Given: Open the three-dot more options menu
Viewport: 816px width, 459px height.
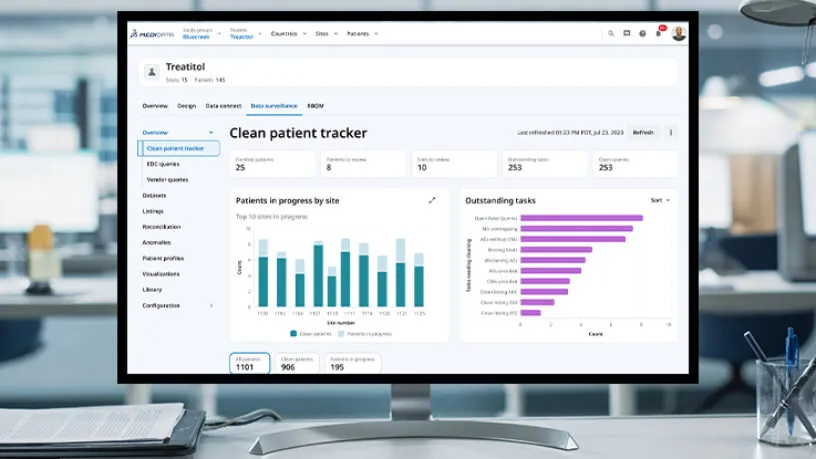Looking at the screenshot, I should click(671, 133).
